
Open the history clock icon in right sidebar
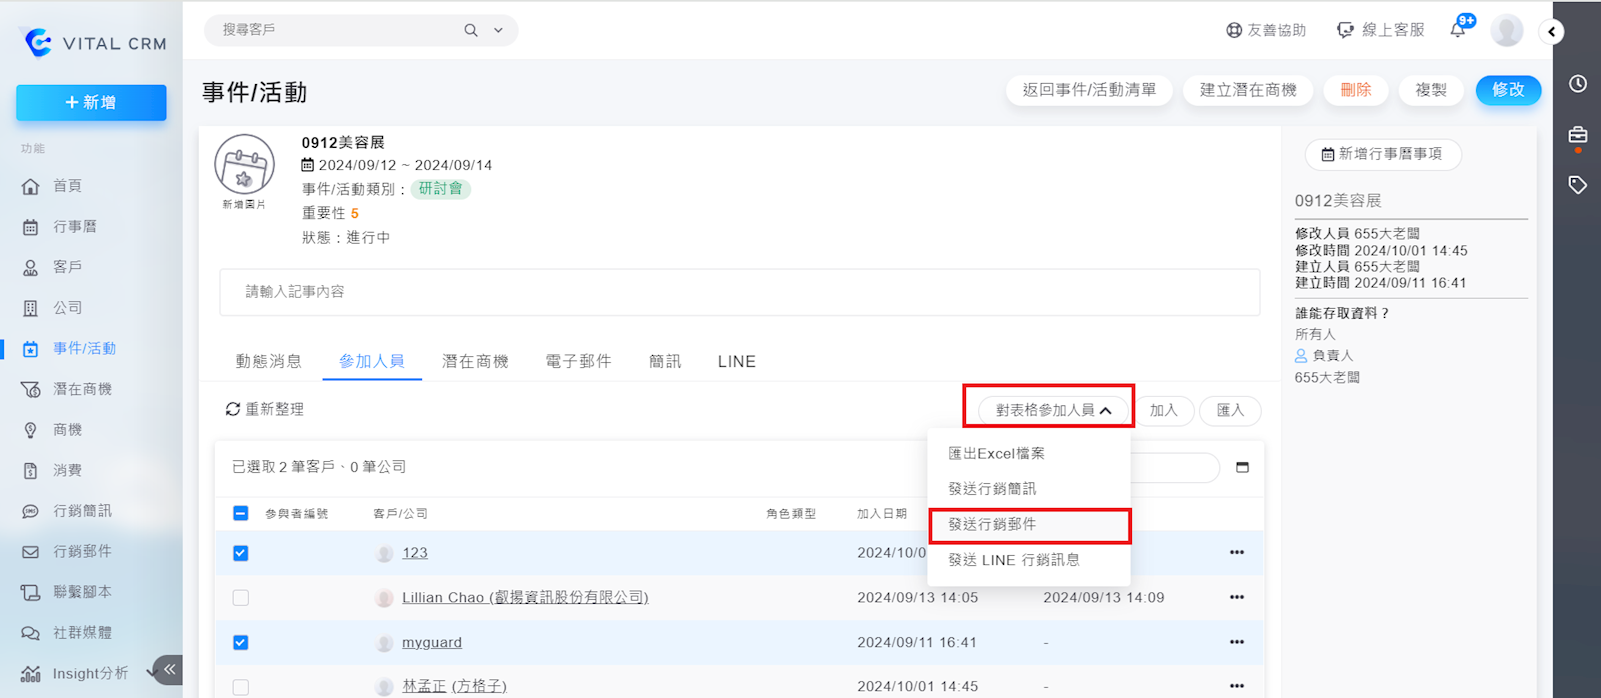click(1578, 84)
